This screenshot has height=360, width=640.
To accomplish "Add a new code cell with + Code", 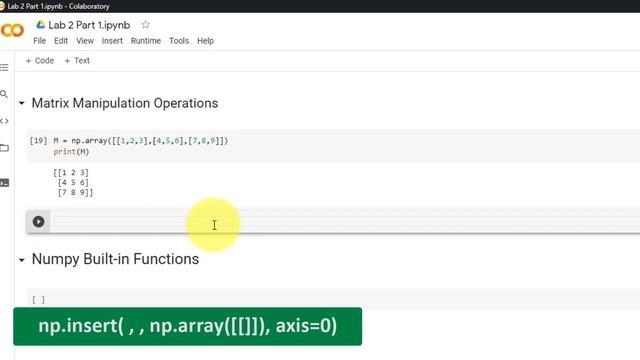I will click(x=40, y=61).
